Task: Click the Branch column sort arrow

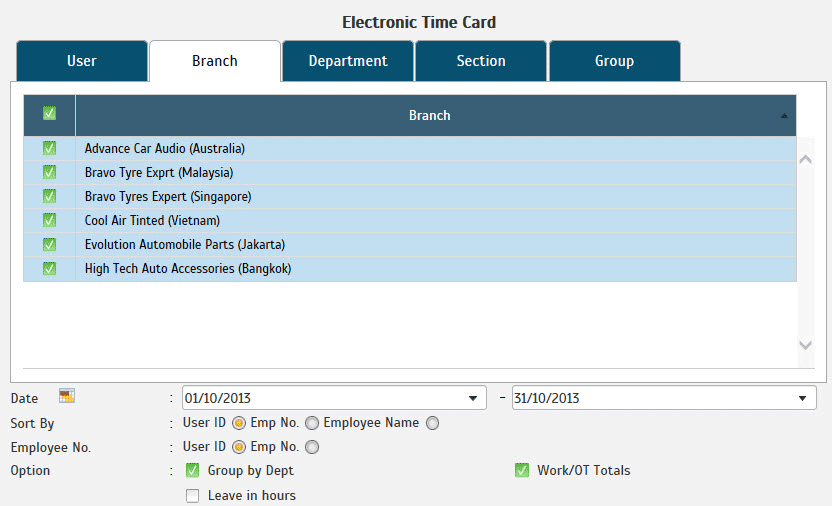Action: [784, 116]
